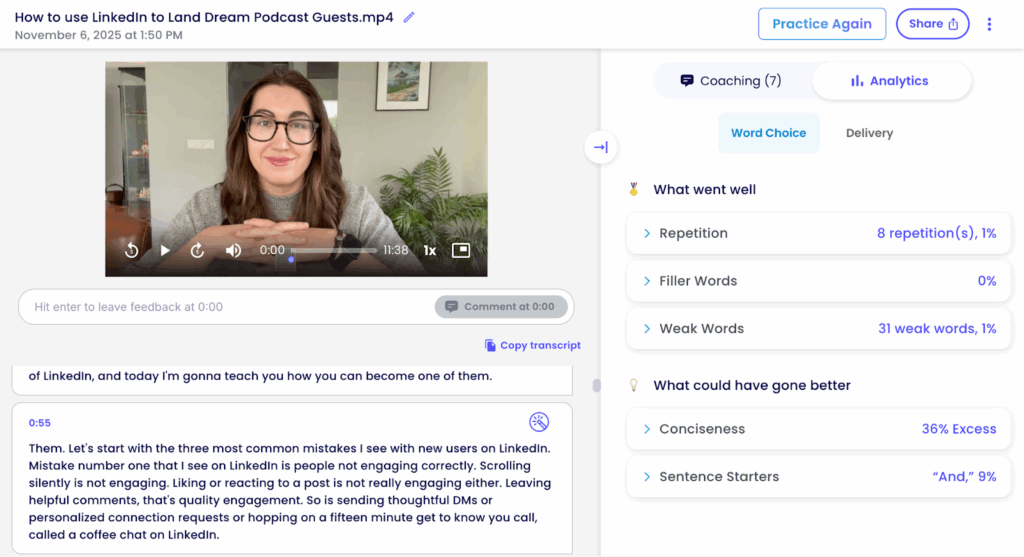
Task: Mute the video volume
Action: tap(233, 250)
